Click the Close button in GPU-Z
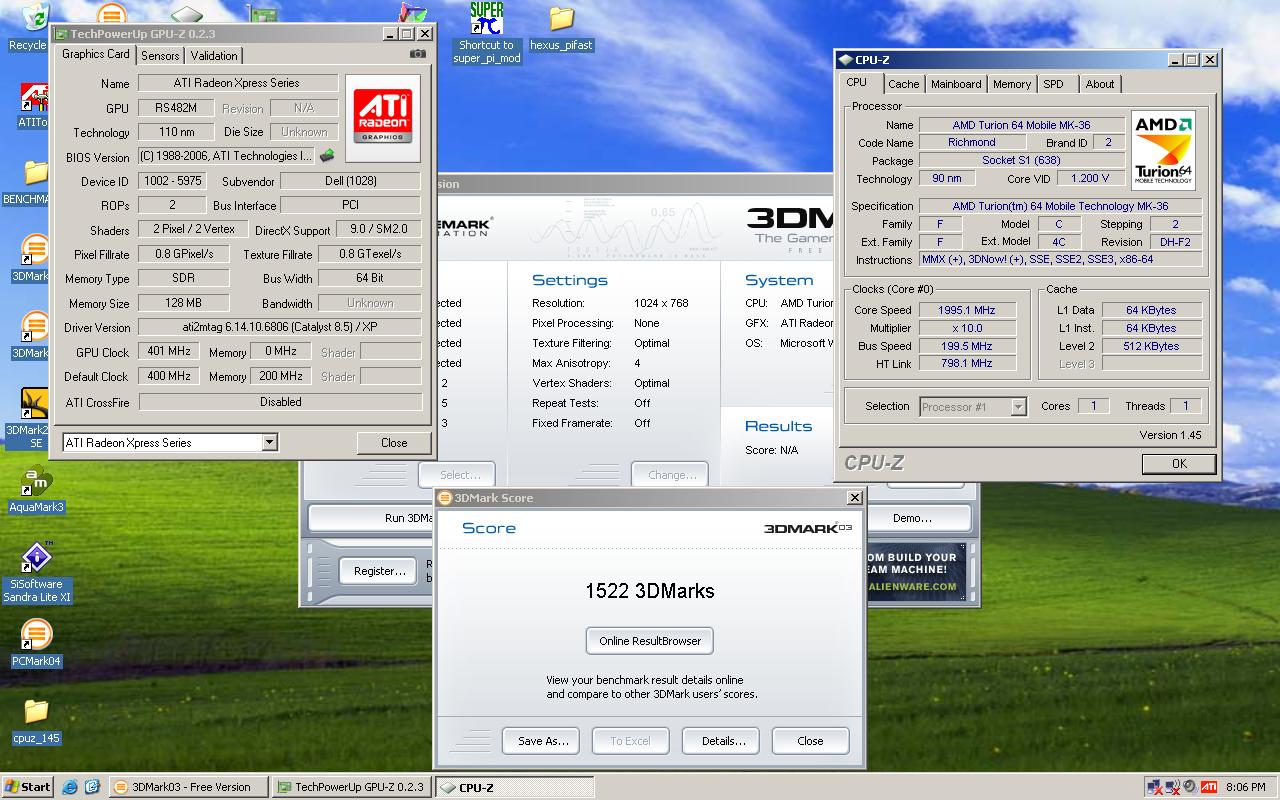The width and height of the screenshot is (1280, 800). 394,442
